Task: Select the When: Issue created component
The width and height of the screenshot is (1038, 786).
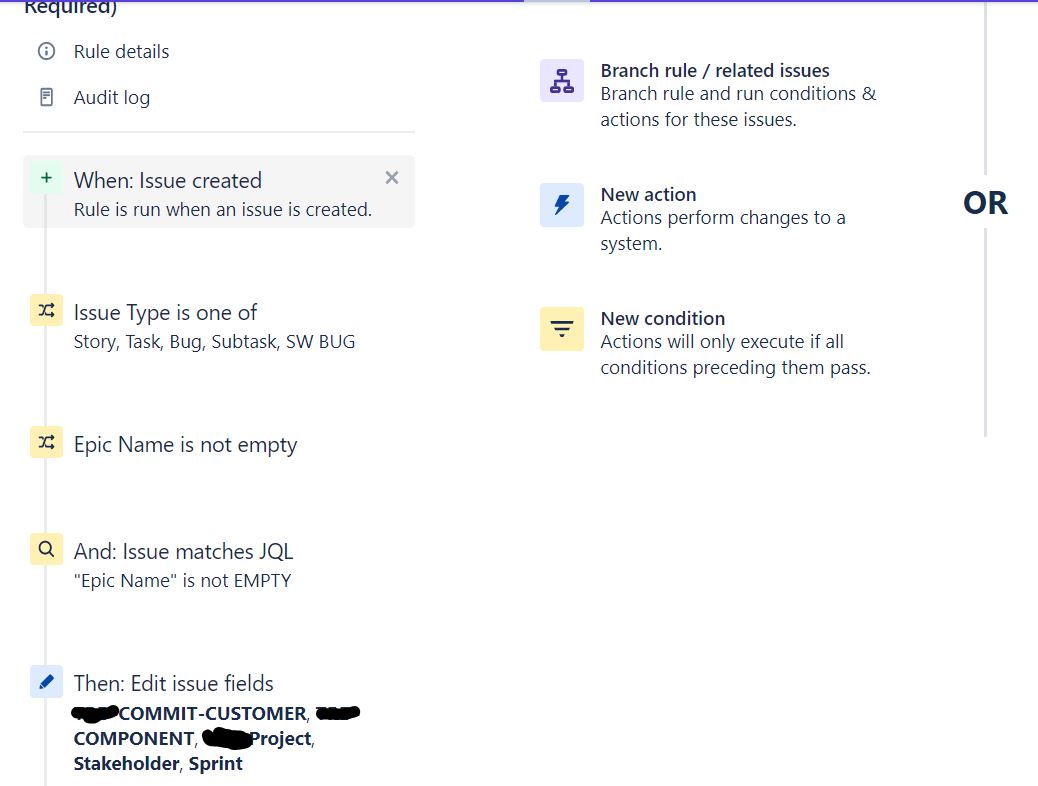Action: pos(219,192)
